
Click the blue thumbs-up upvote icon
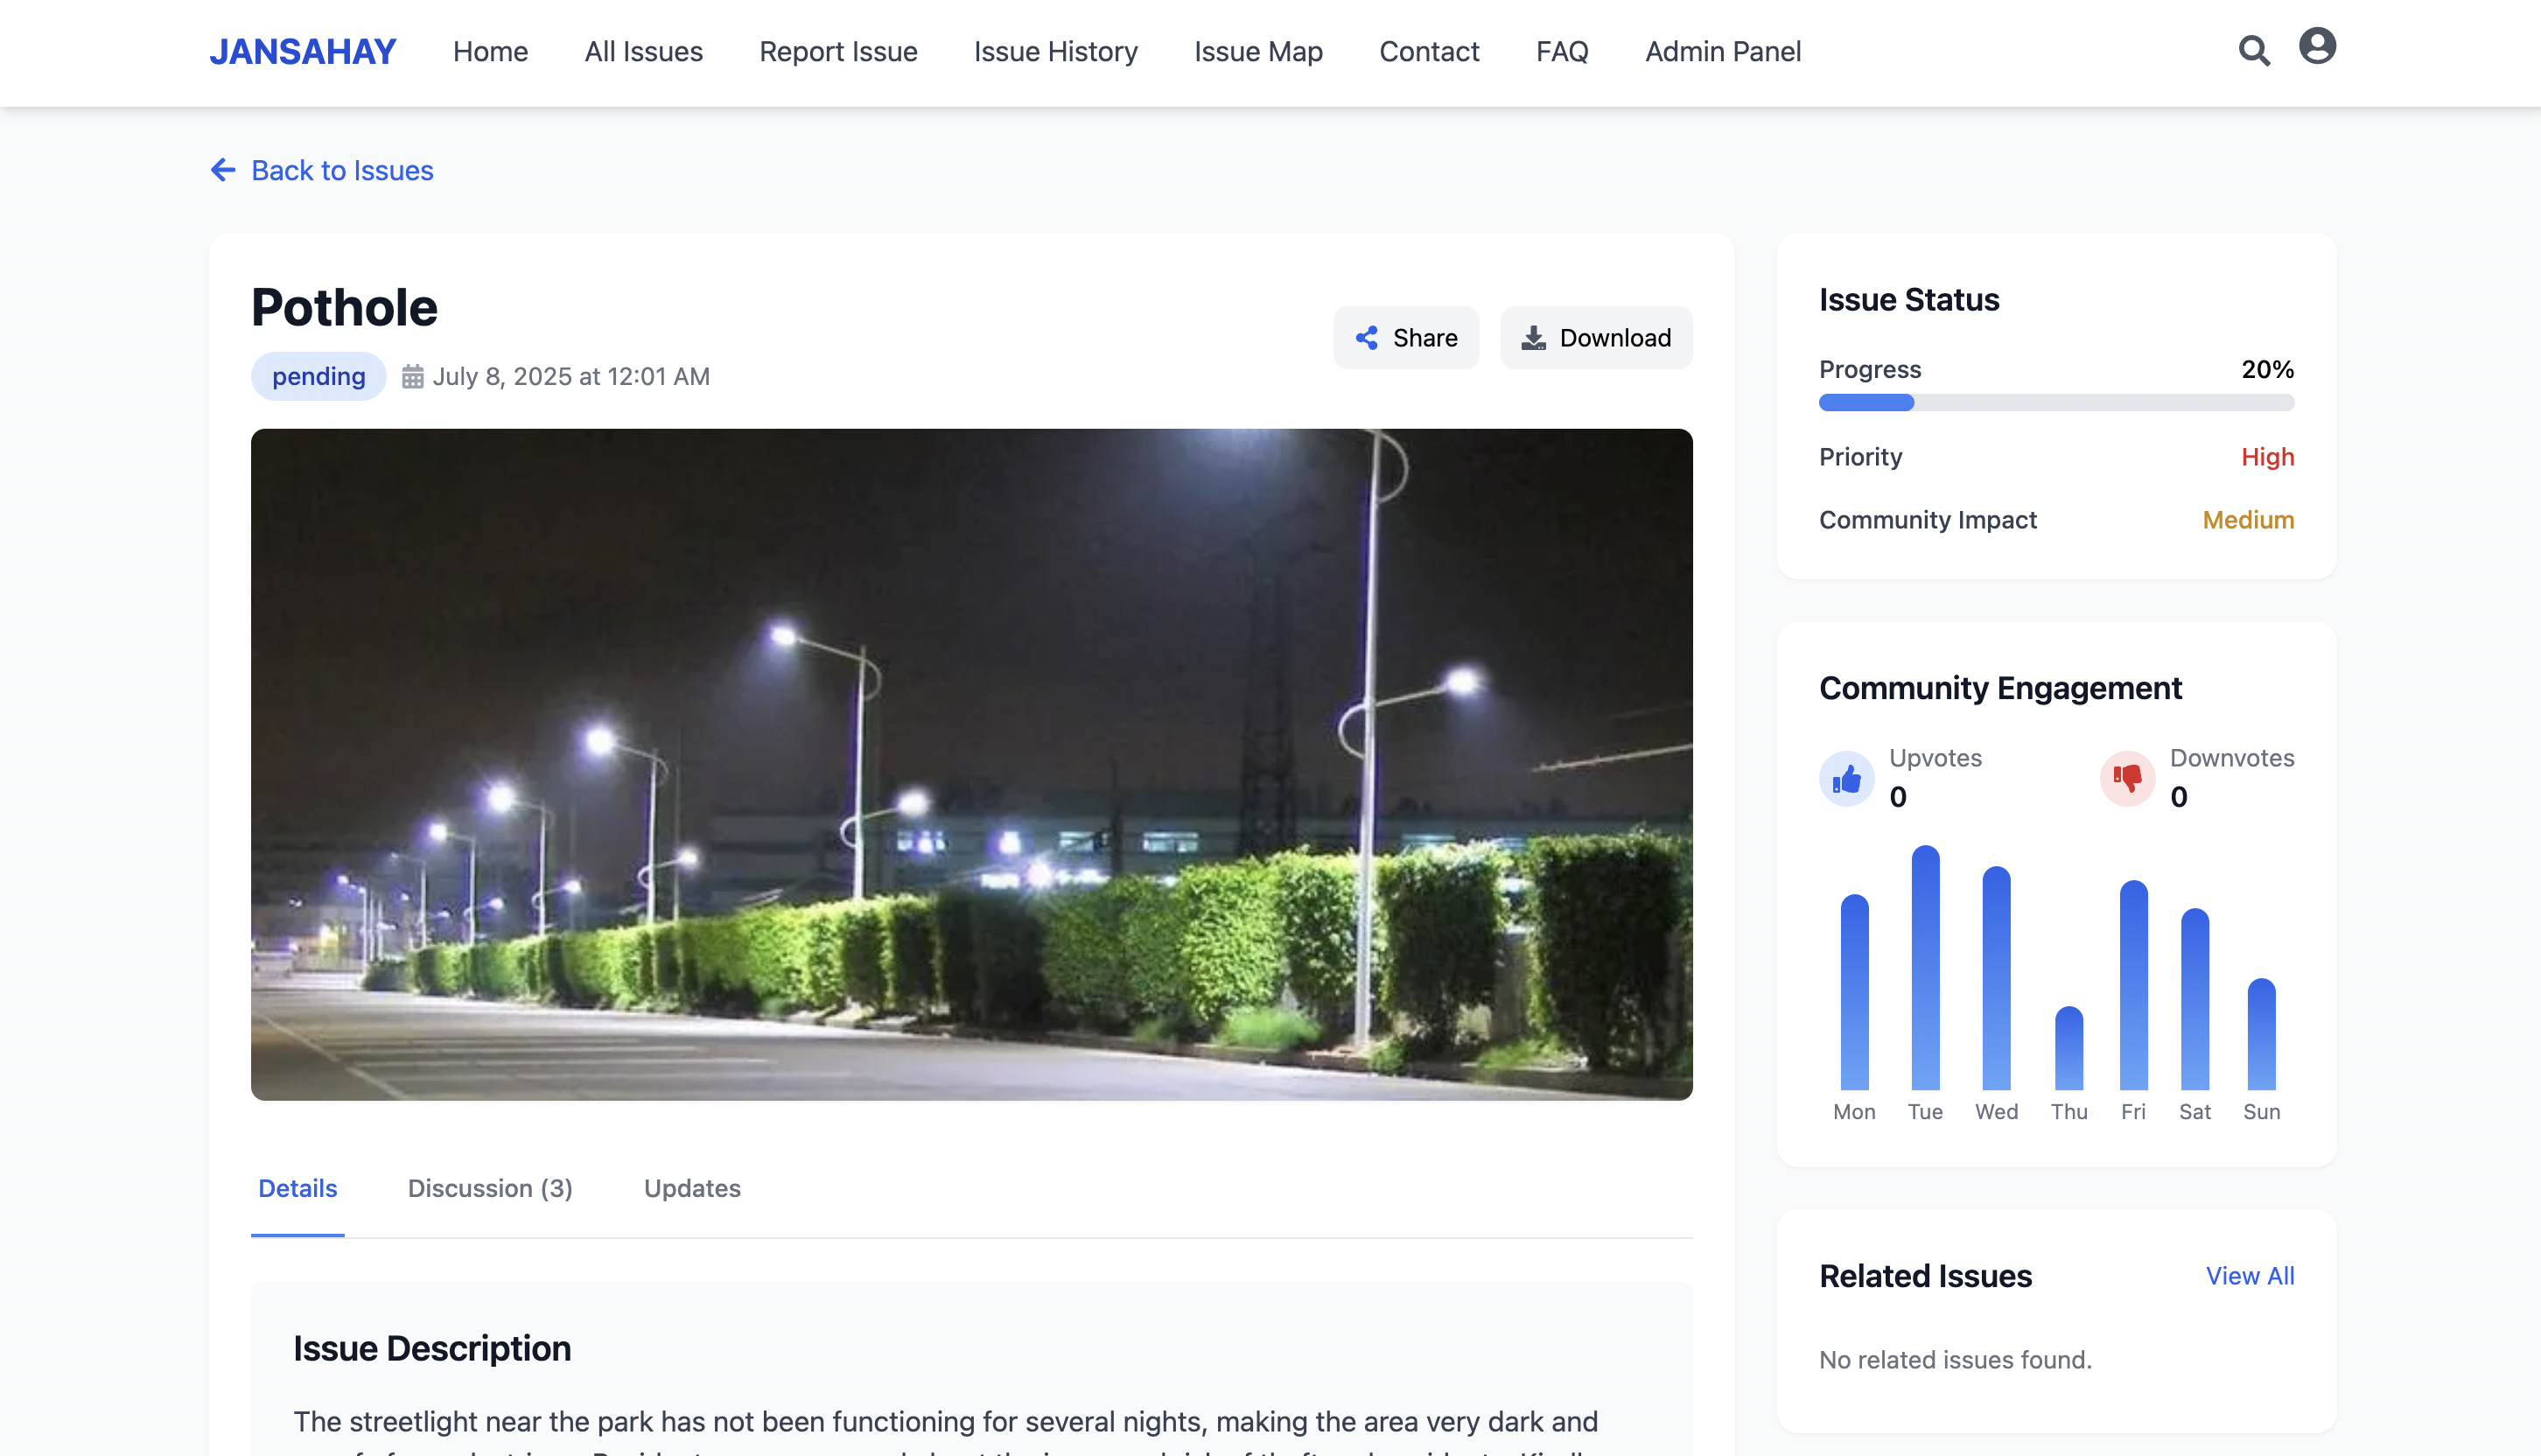1846,778
